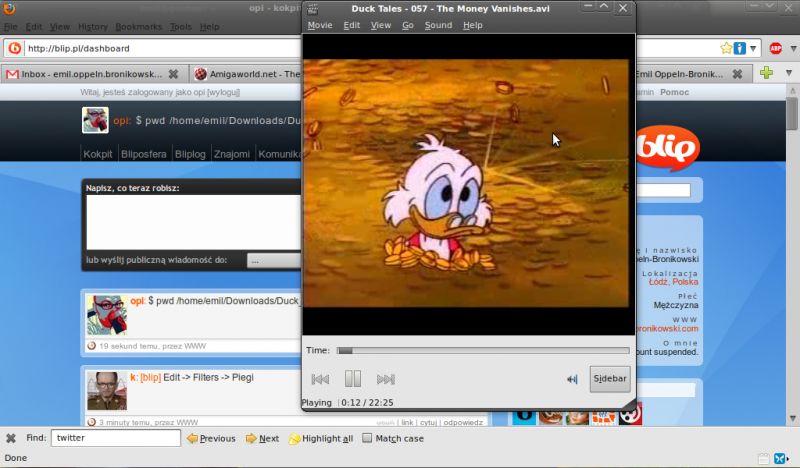Click the notepad status bar icon
This screenshot has height=468, width=800.
click(763, 458)
